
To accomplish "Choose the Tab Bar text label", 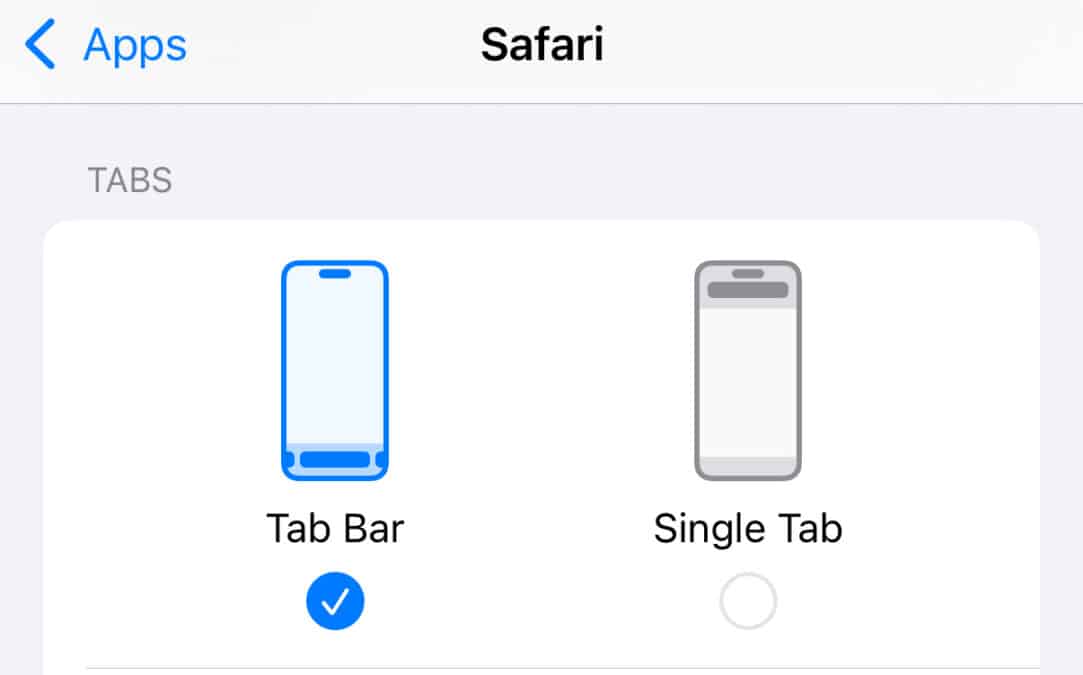I will (x=335, y=529).
